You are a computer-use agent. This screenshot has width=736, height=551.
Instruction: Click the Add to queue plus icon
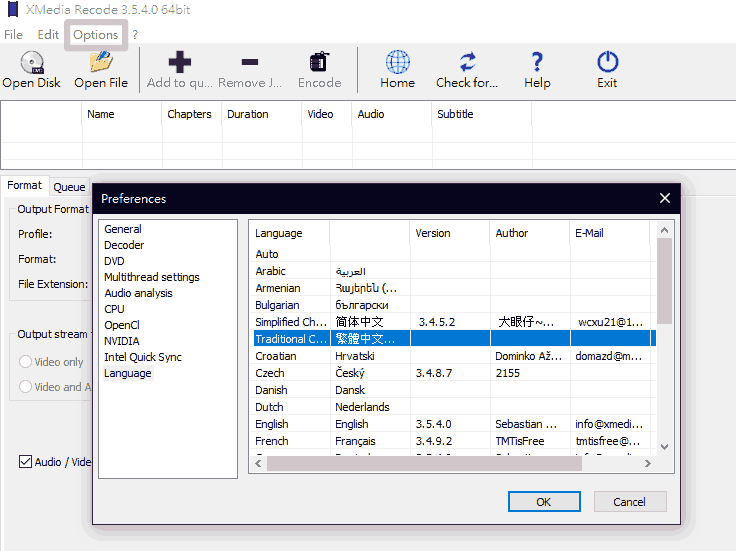click(180, 61)
